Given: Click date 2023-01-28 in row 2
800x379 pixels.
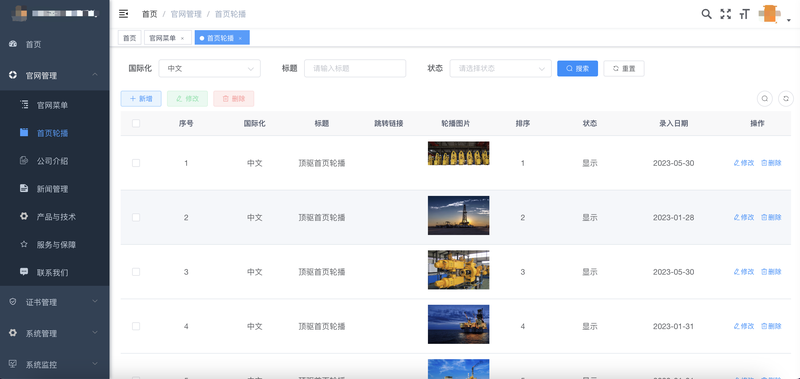Looking at the screenshot, I should point(673,217).
